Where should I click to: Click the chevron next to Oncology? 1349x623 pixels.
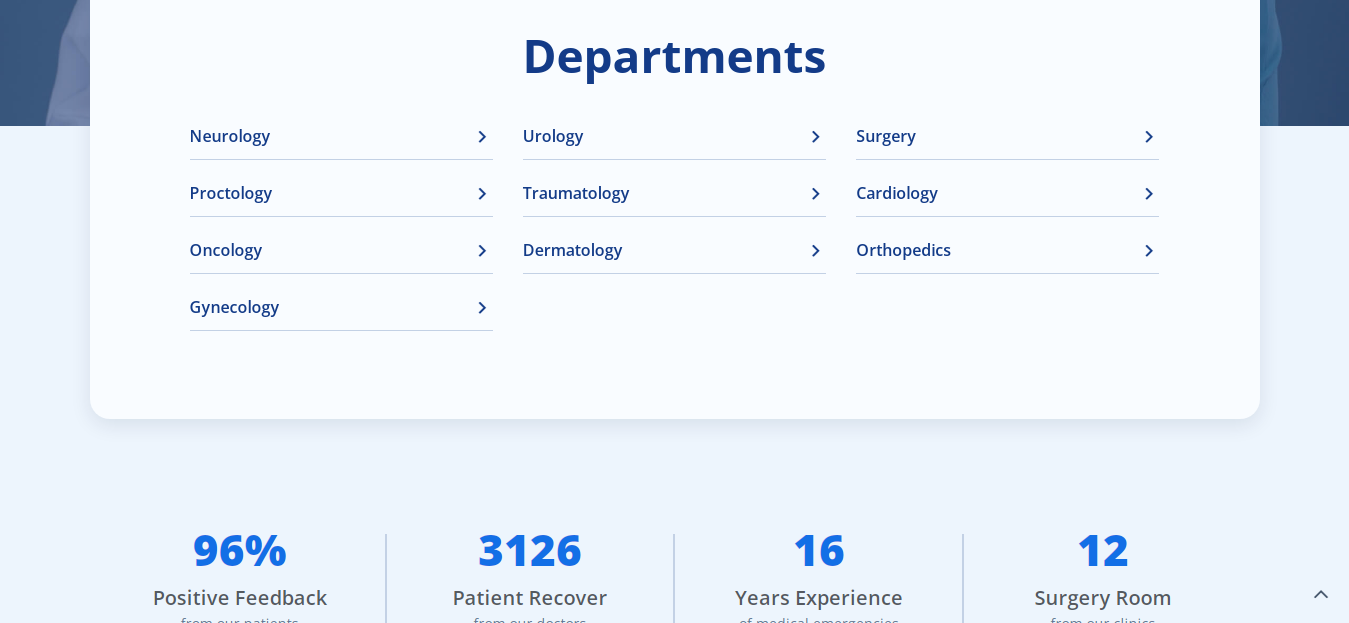(x=482, y=251)
